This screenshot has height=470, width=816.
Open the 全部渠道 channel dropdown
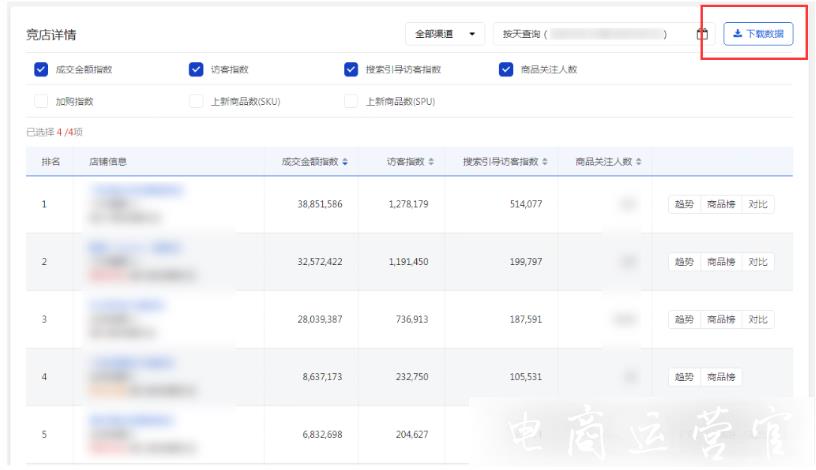[x=445, y=35]
